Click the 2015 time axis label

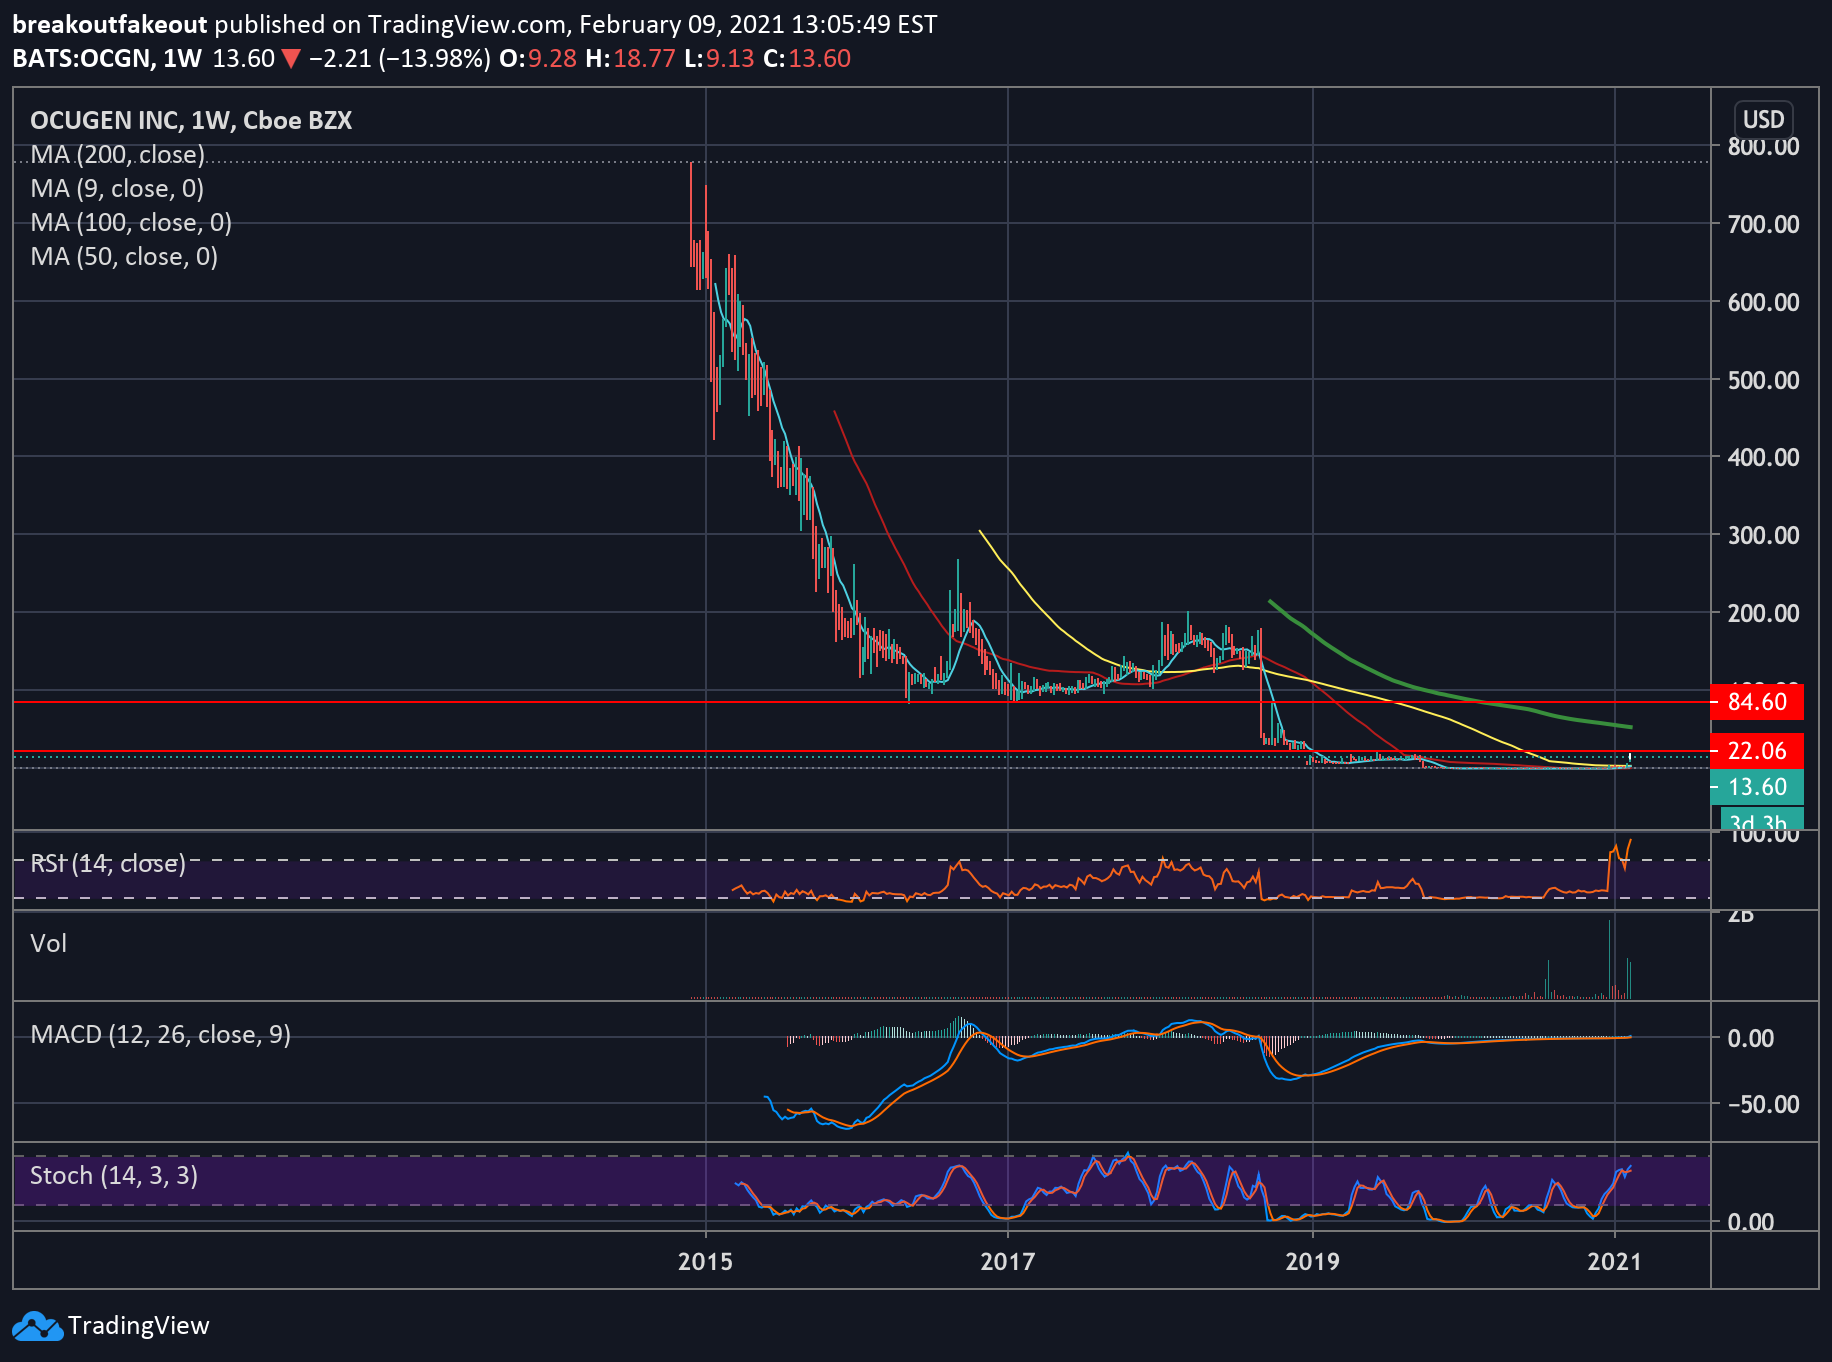[x=706, y=1261]
